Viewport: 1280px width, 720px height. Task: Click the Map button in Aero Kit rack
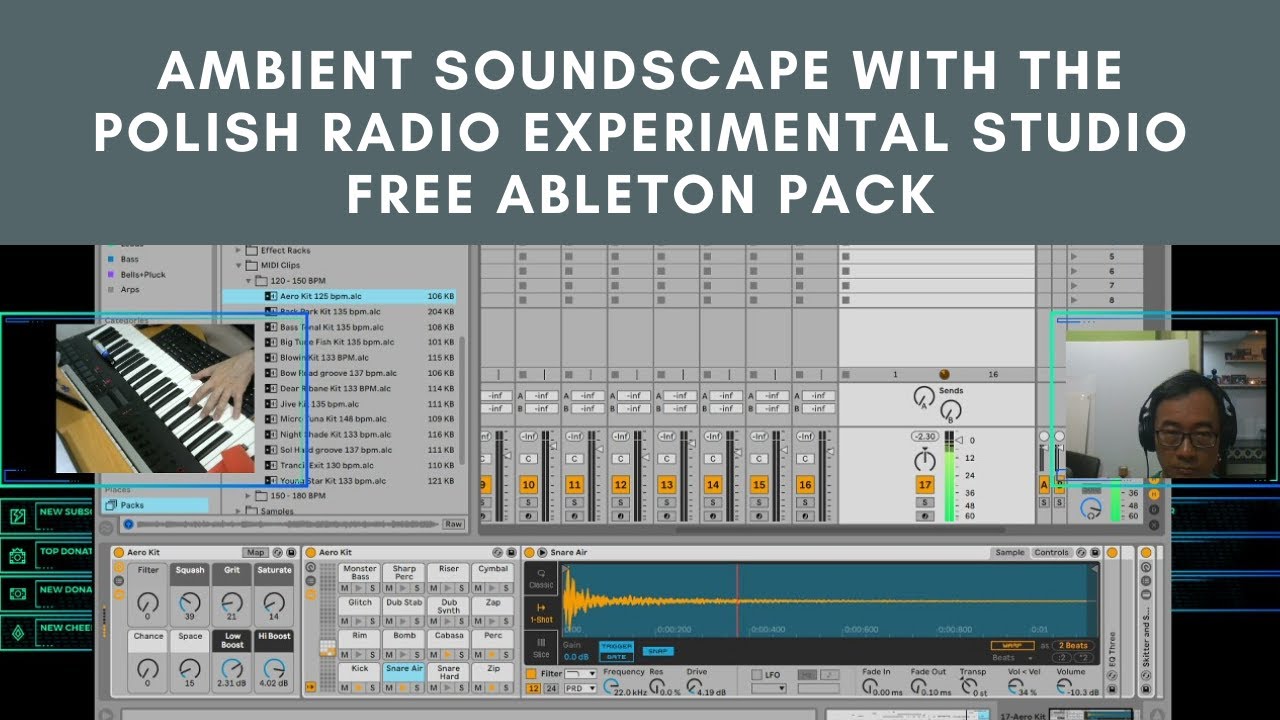[x=256, y=552]
